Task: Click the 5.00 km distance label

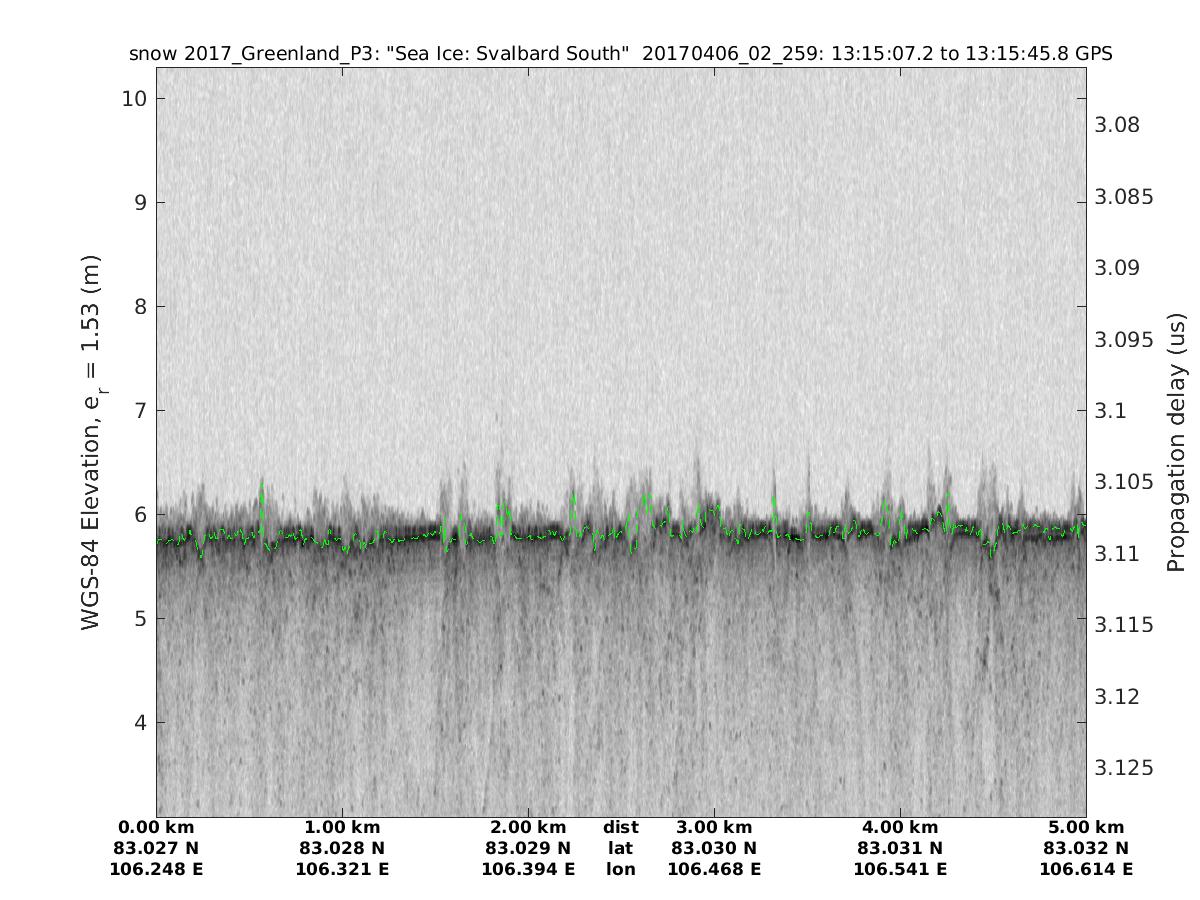Action: pos(1086,828)
